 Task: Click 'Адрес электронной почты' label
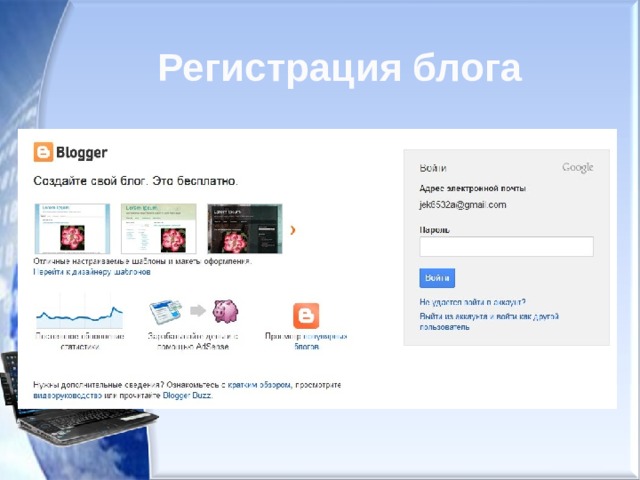473,189
